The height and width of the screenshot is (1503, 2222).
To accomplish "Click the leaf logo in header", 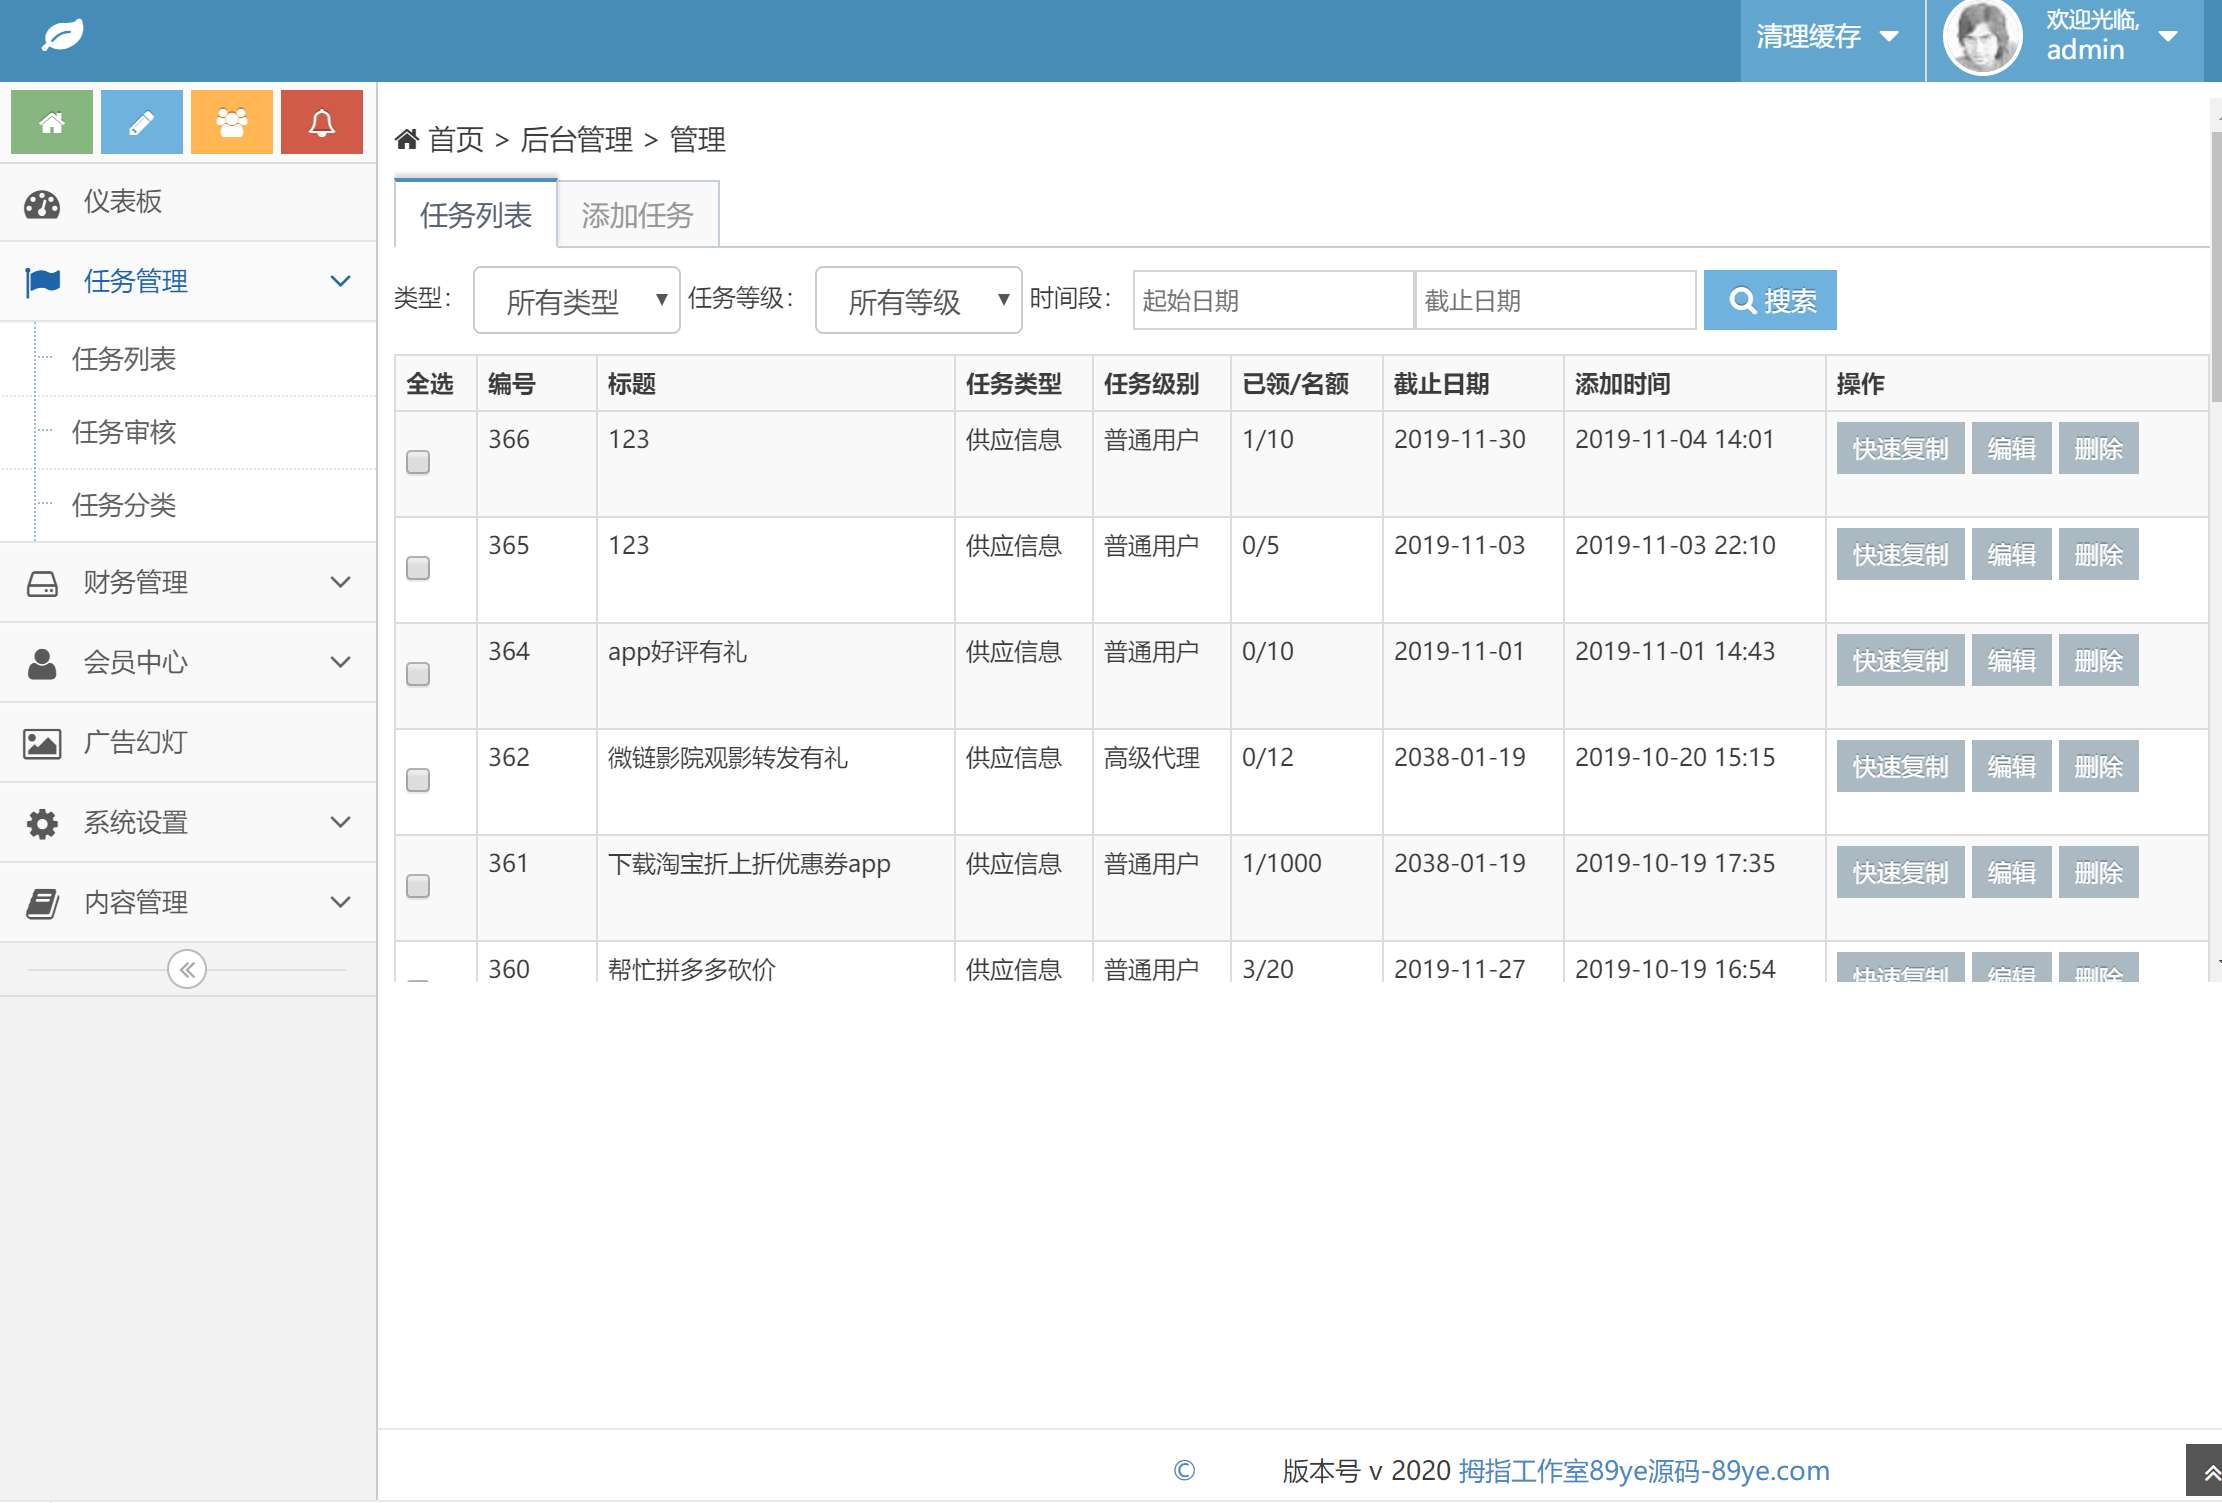I will tap(62, 36).
